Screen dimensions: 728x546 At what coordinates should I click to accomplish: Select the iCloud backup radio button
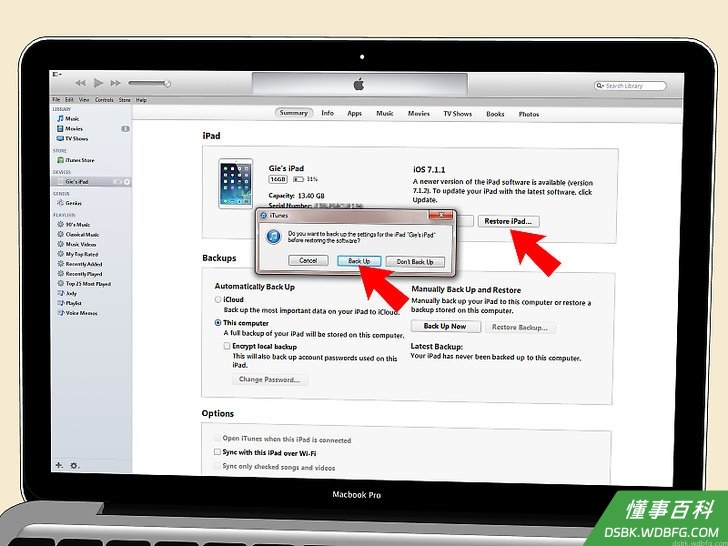218,300
